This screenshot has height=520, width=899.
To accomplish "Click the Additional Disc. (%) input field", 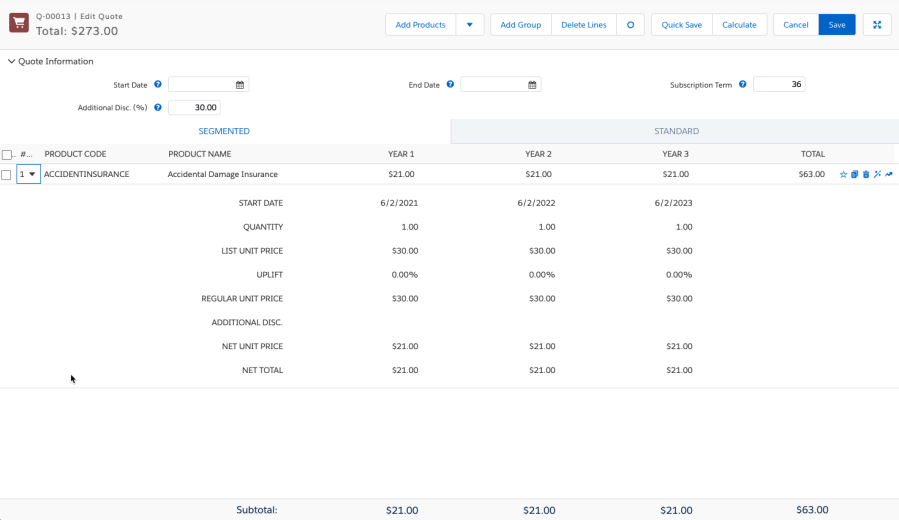I will 195,107.
